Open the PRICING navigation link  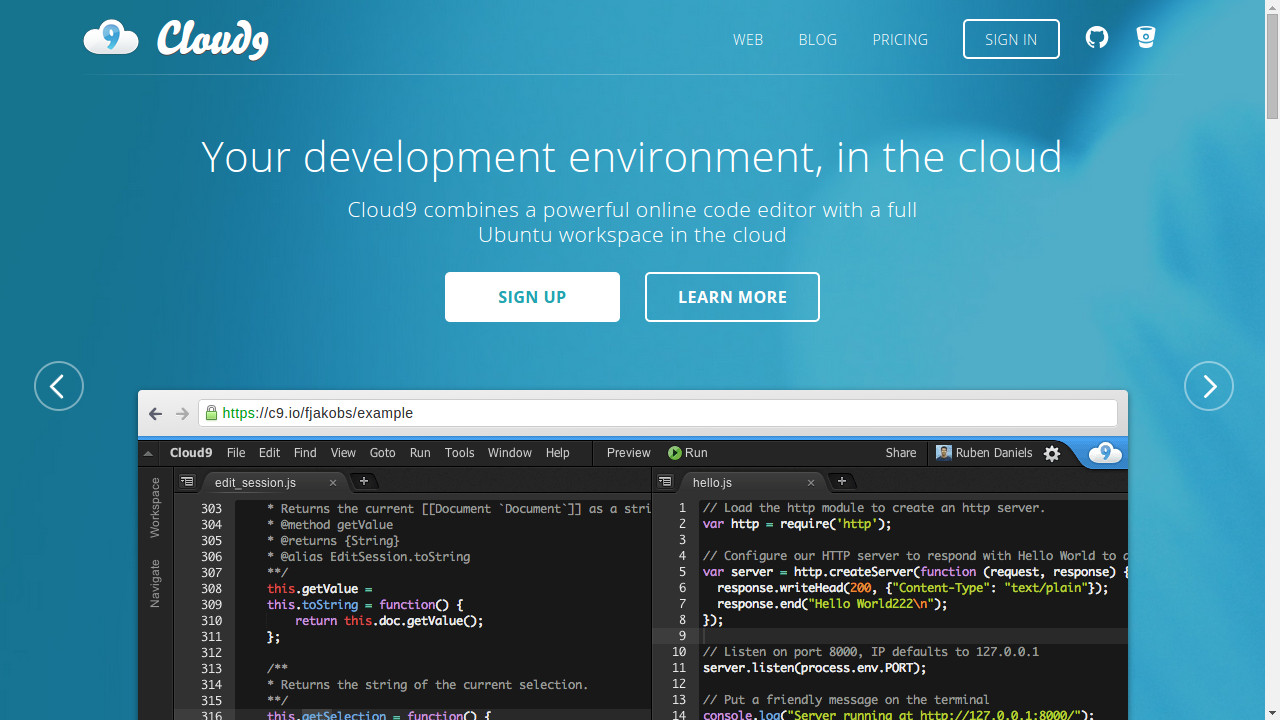(x=900, y=40)
